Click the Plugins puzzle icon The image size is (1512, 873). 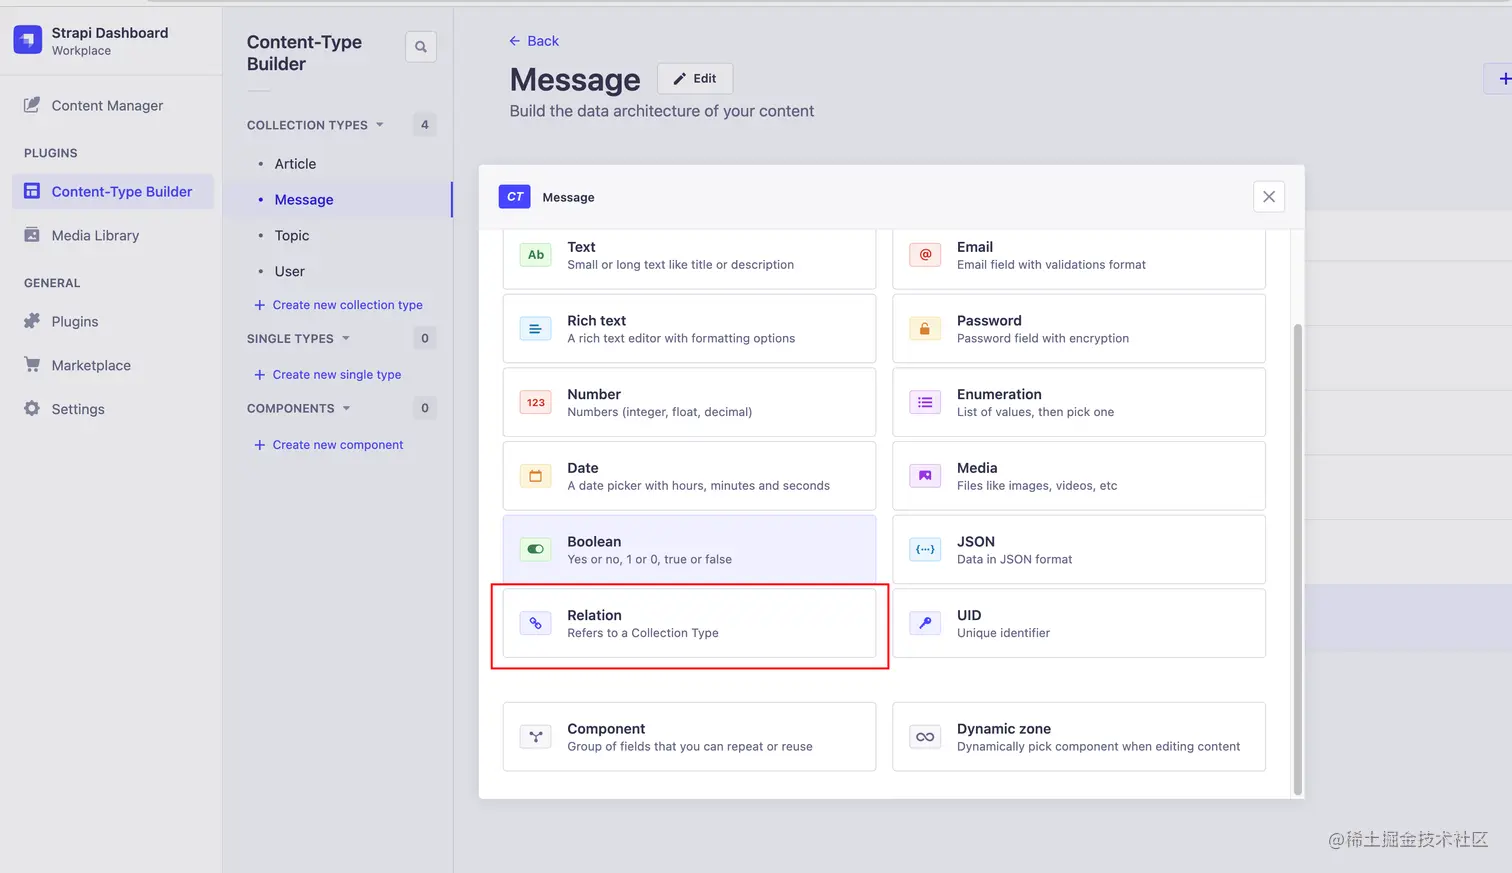32,321
